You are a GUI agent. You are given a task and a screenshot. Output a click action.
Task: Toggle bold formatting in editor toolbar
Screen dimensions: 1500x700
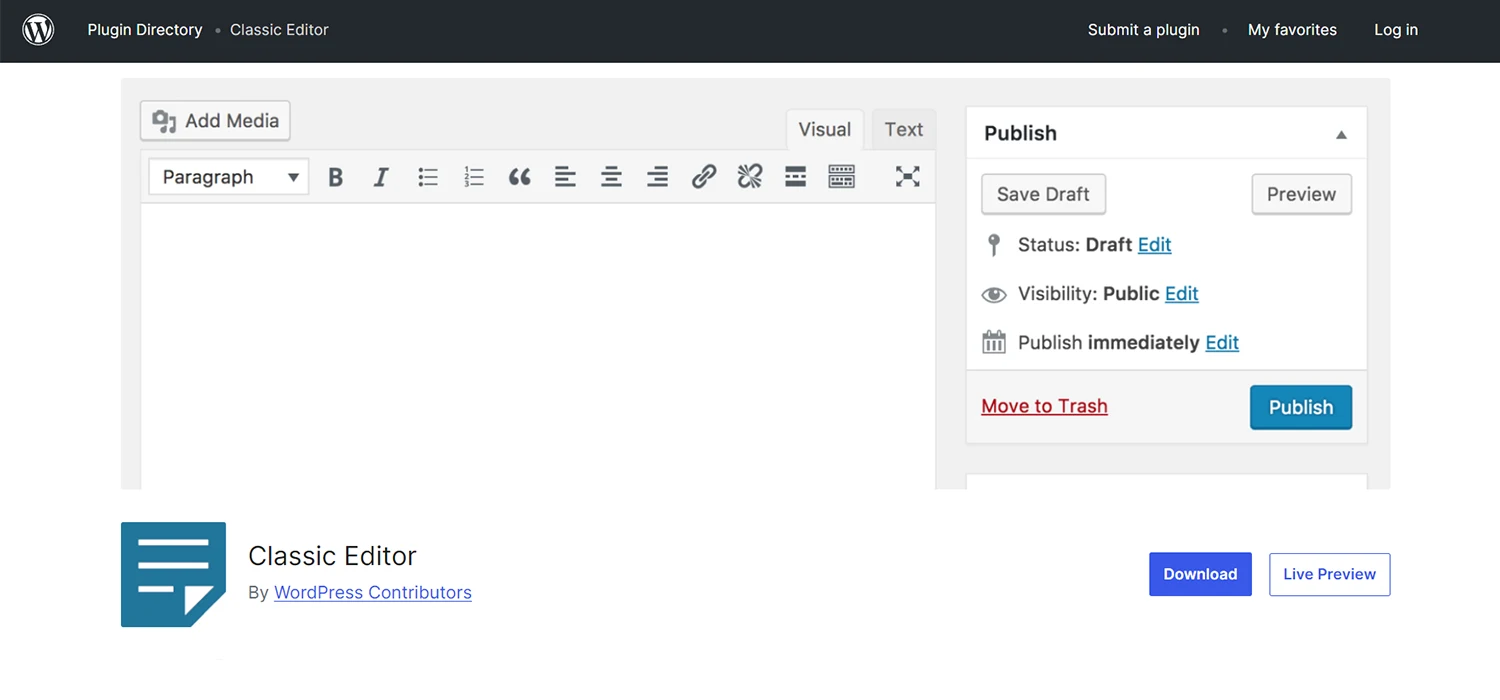(x=336, y=178)
